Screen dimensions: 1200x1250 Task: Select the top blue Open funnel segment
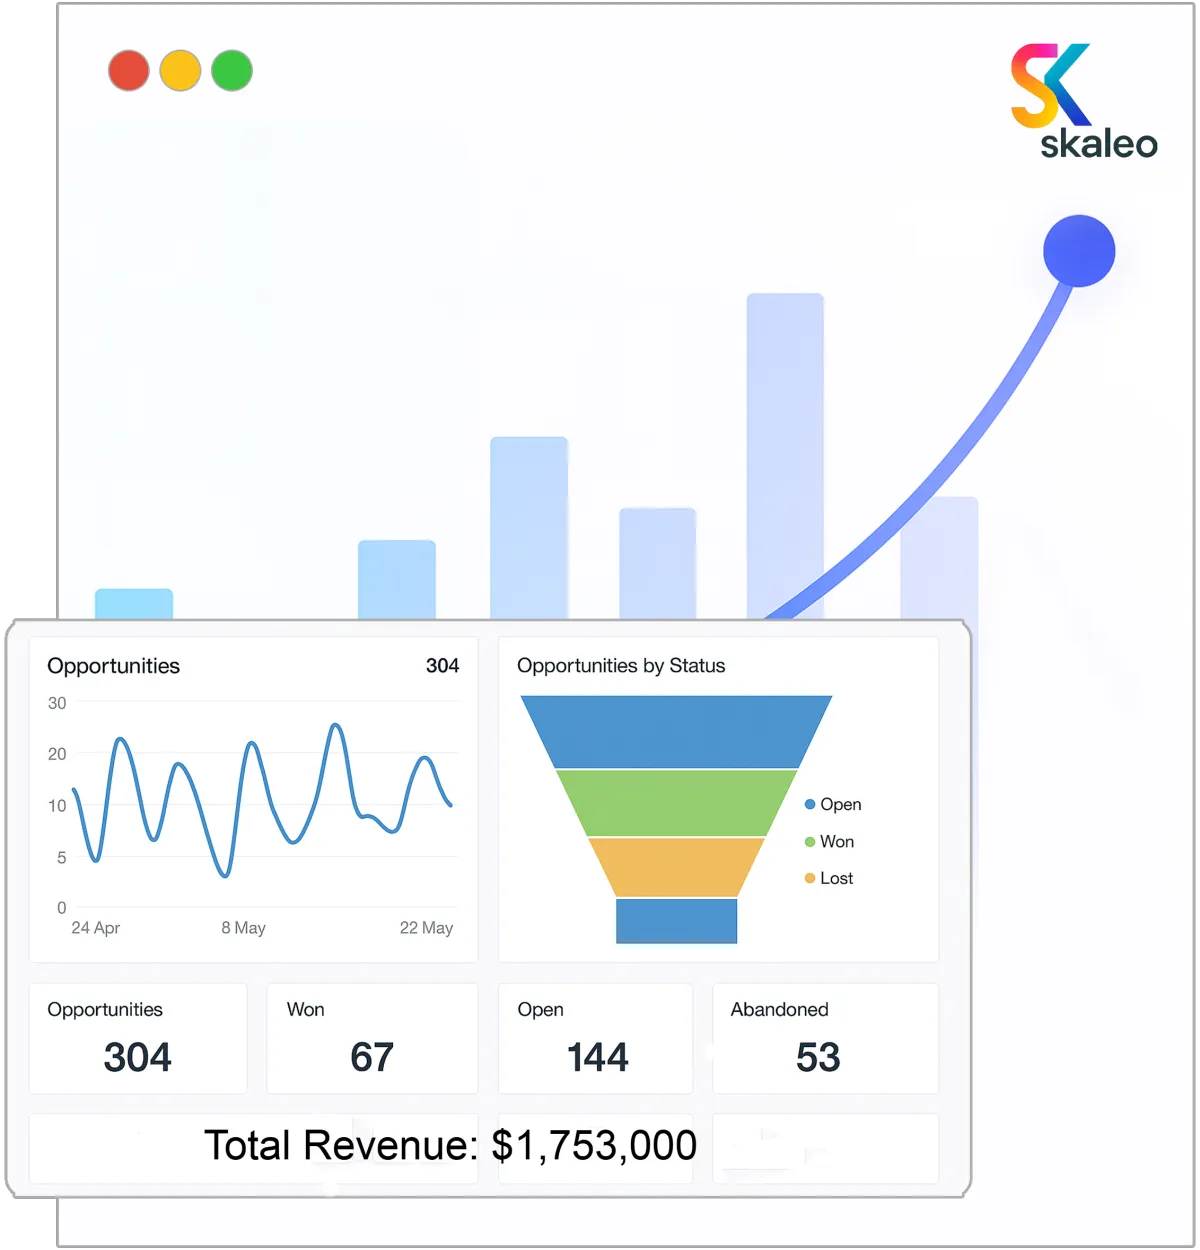[677, 732]
